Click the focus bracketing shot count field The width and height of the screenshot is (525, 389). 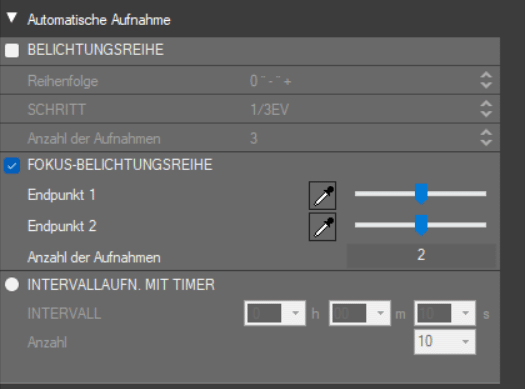(x=421, y=256)
